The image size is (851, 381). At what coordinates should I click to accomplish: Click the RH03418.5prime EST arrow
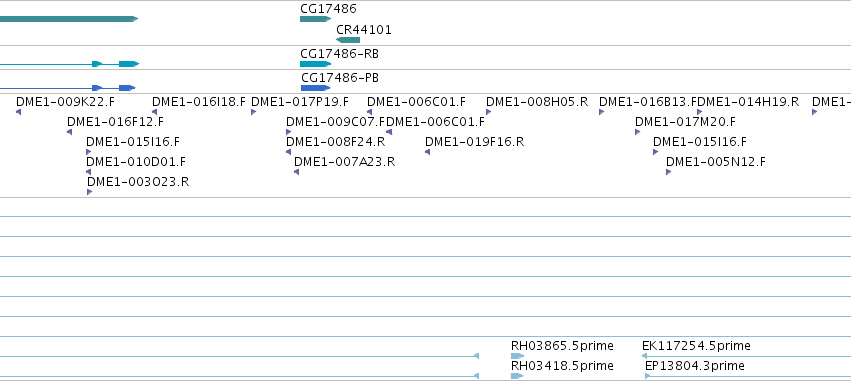[x=517, y=376]
